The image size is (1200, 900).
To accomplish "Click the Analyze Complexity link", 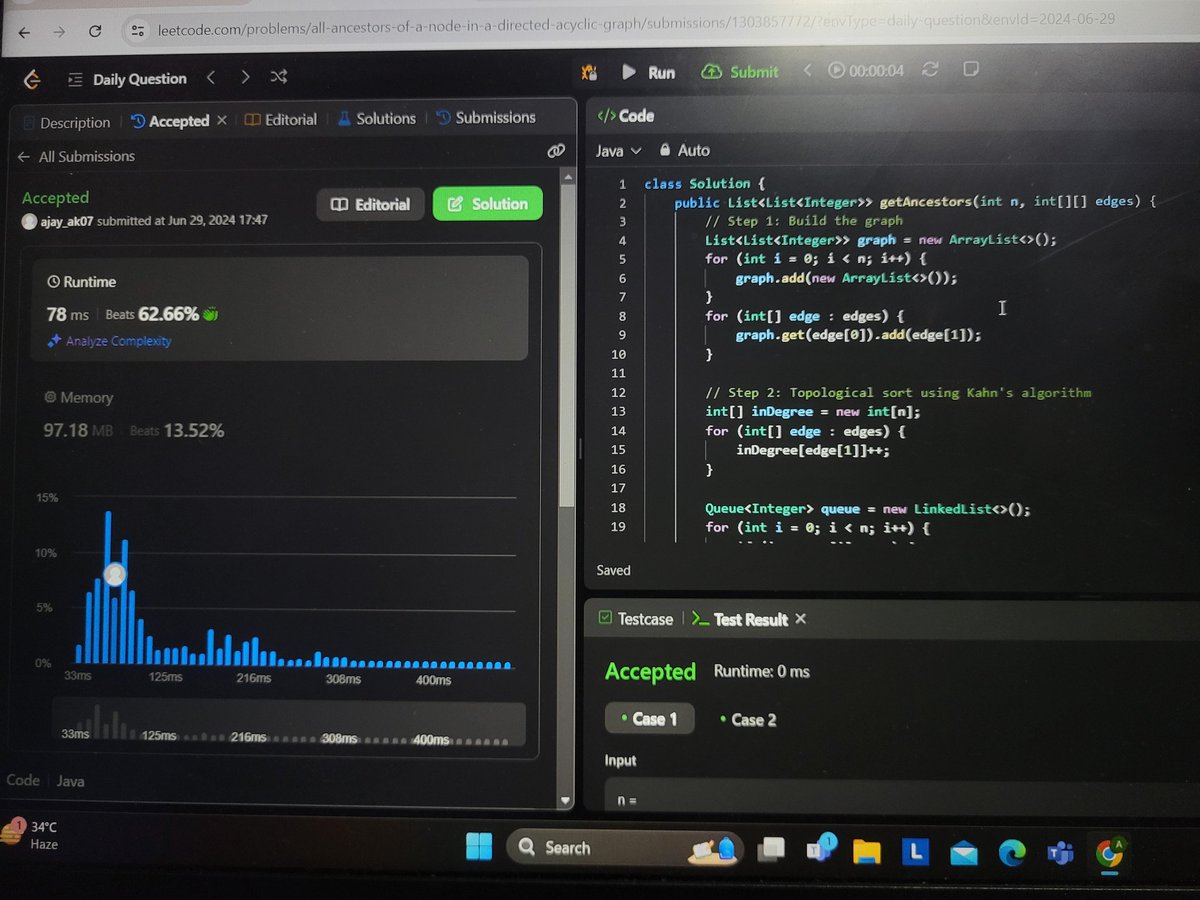I will pyautogui.click(x=109, y=341).
